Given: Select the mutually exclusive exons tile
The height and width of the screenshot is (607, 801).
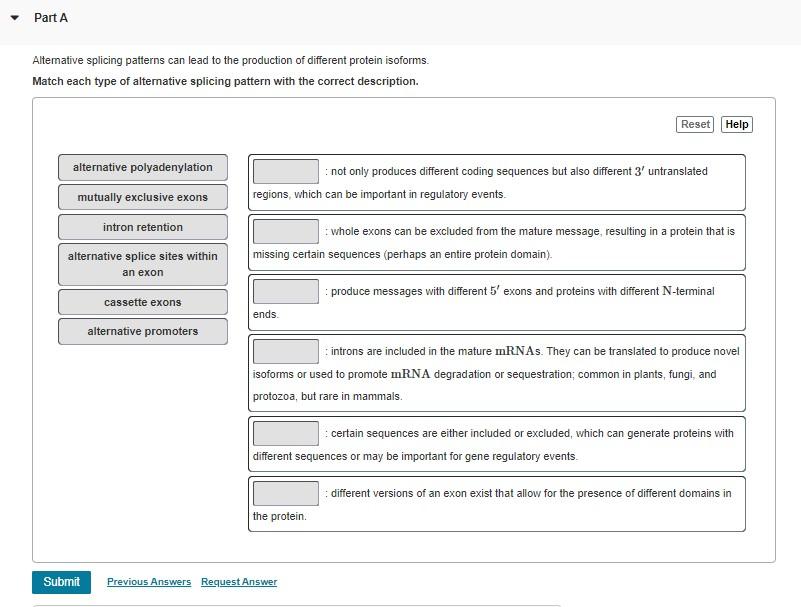Looking at the screenshot, I should click(x=142, y=197).
